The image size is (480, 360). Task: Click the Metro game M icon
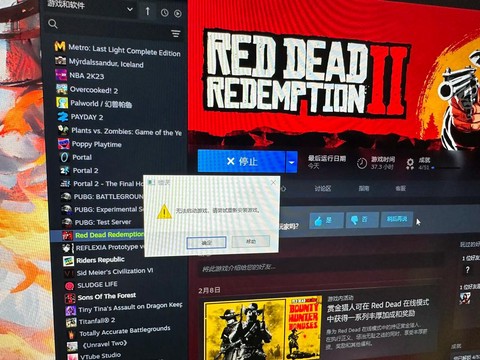pyautogui.click(x=60, y=46)
